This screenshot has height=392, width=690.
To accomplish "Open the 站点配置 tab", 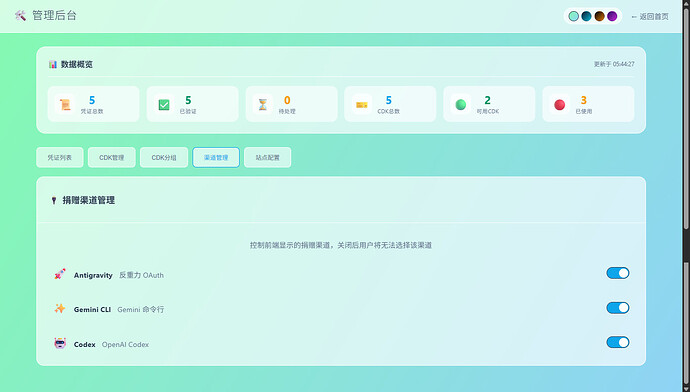I will [x=268, y=158].
